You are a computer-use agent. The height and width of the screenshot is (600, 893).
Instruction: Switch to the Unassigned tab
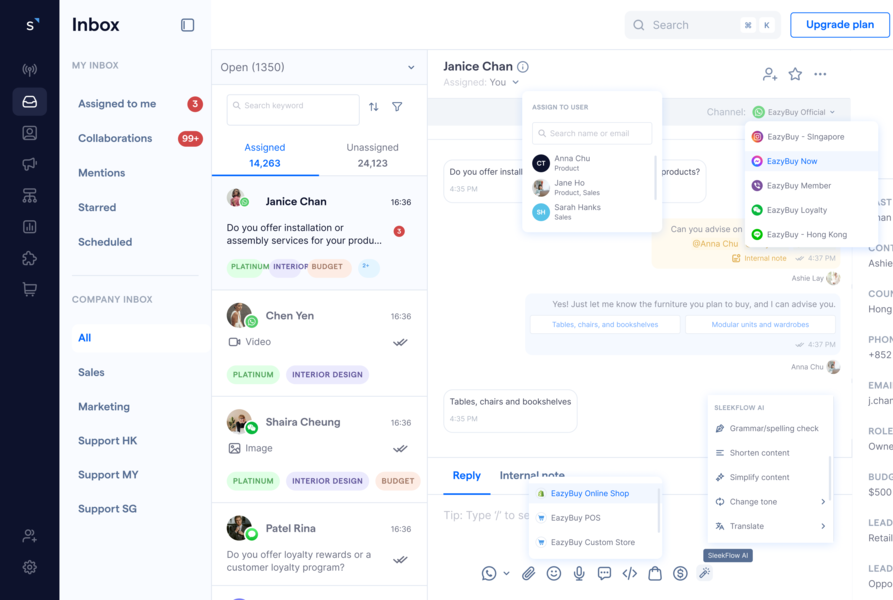click(372, 155)
